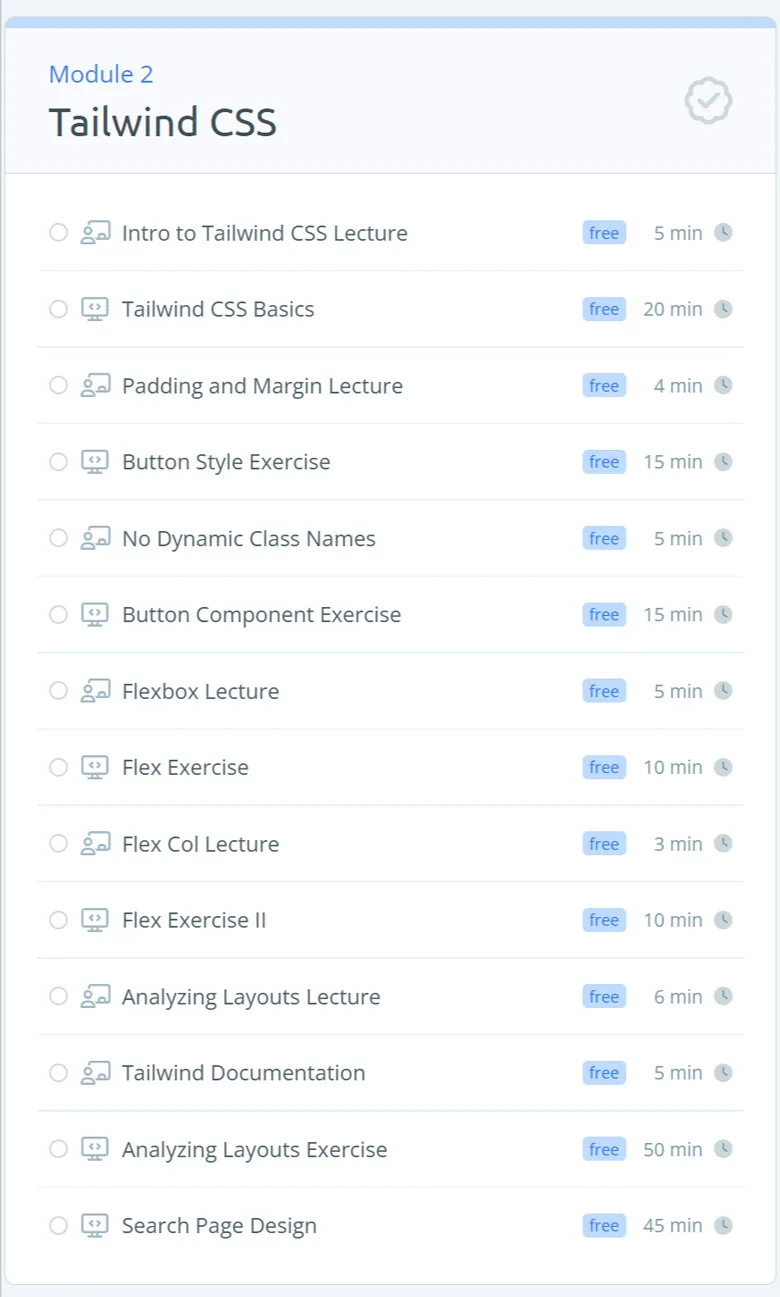Image resolution: width=780 pixels, height=1297 pixels.
Task: Click lecture icon beside No Dynamic Class Names
Action: pos(95,538)
